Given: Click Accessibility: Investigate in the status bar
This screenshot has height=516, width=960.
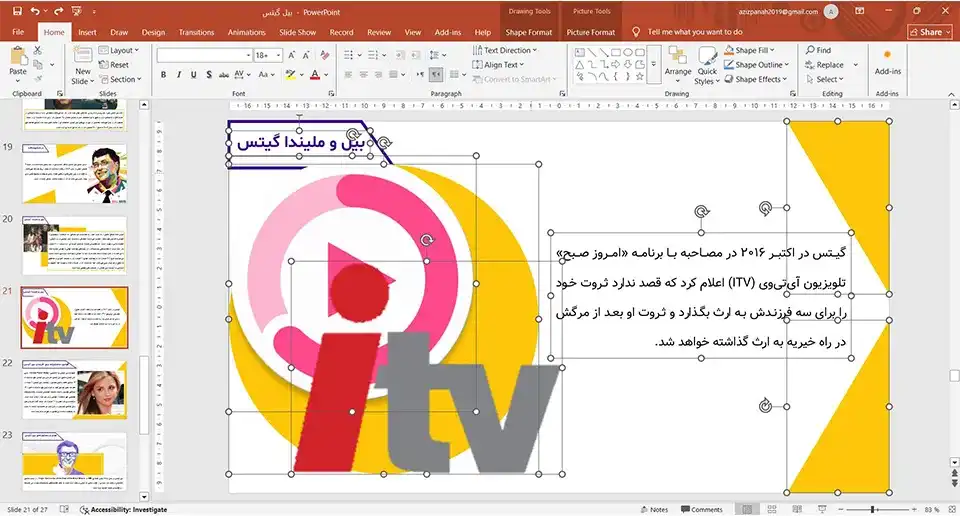Looking at the screenshot, I should (x=124, y=509).
